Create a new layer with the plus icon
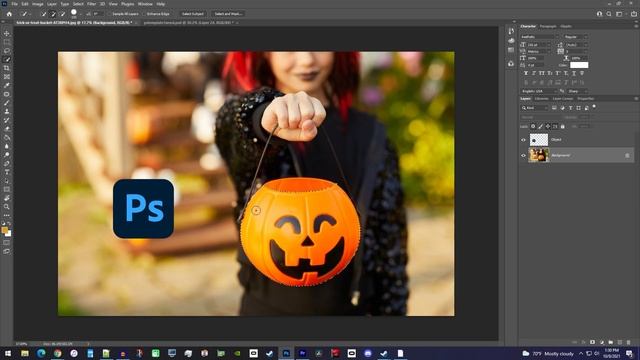 click(x=620, y=342)
